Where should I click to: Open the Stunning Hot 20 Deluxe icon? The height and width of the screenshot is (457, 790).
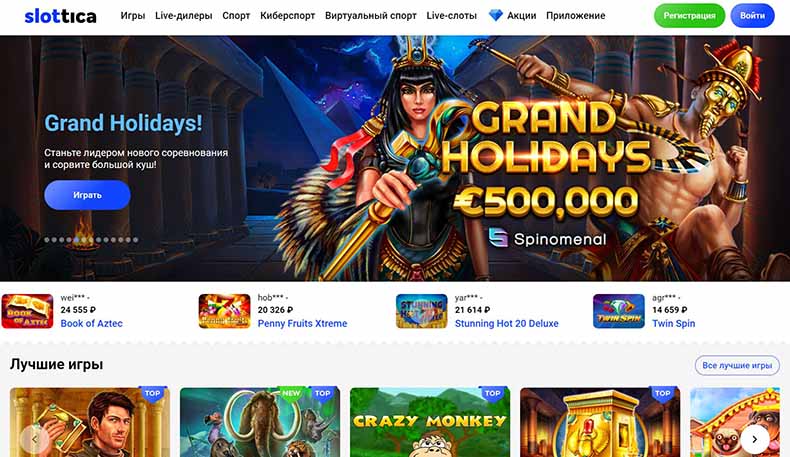pos(422,311)
